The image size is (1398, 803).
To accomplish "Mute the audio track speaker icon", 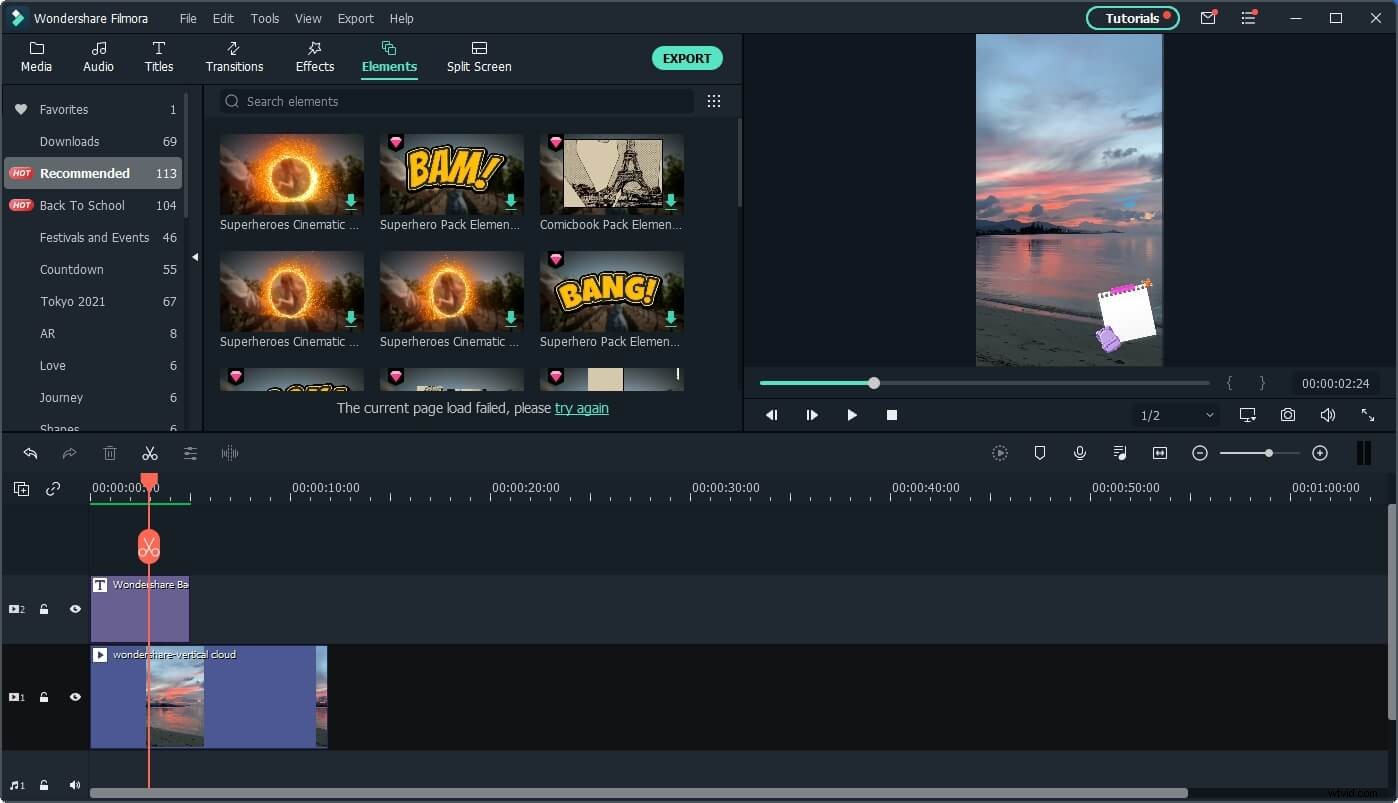I will click(x=75, y=785).
